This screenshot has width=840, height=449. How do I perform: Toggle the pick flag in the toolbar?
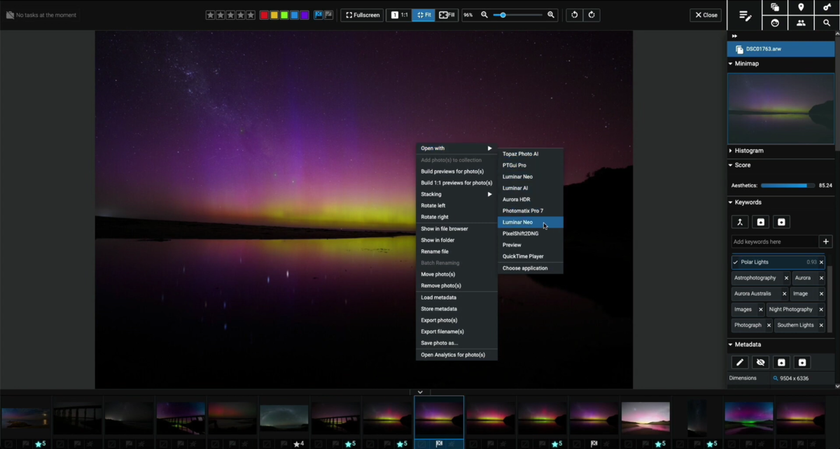pos(319,15)
